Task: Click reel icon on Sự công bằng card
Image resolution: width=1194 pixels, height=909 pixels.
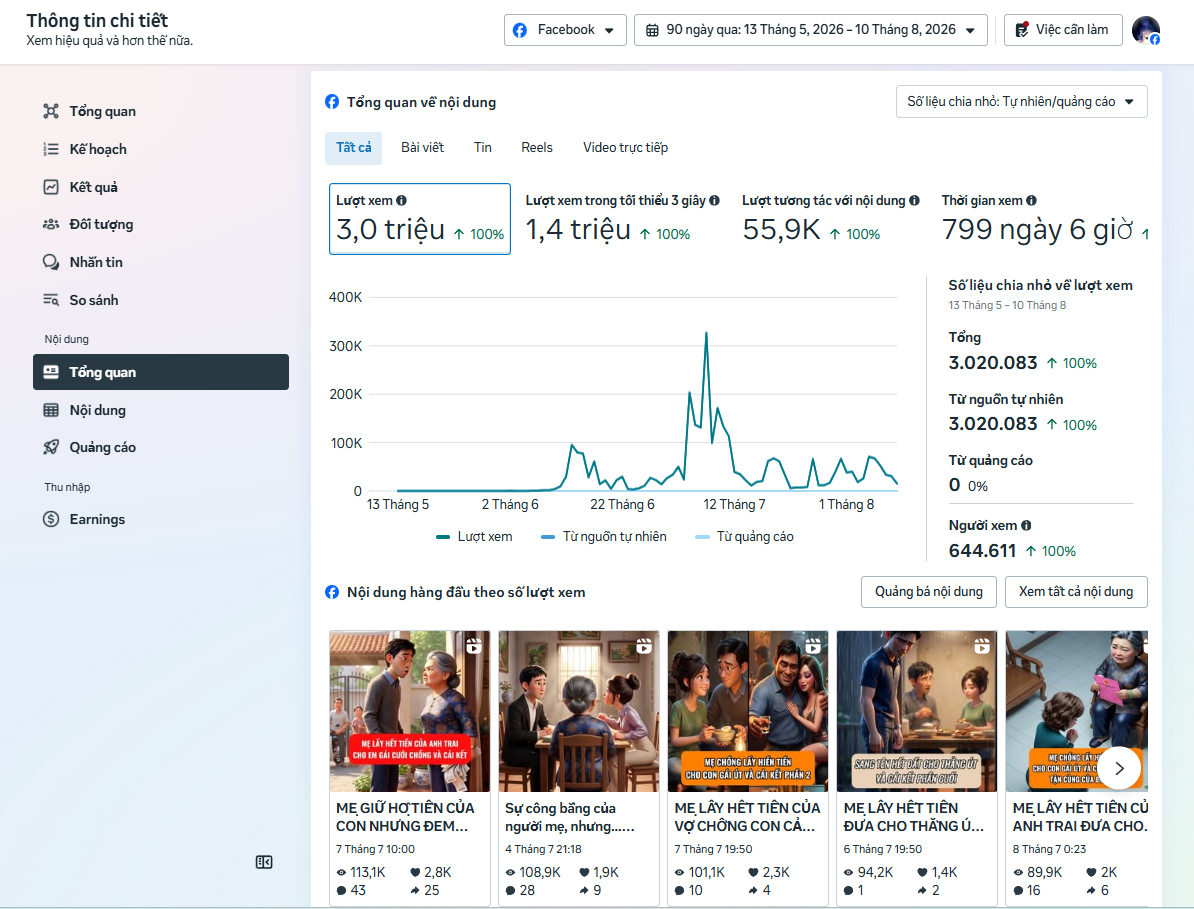Action: point(644,646)
